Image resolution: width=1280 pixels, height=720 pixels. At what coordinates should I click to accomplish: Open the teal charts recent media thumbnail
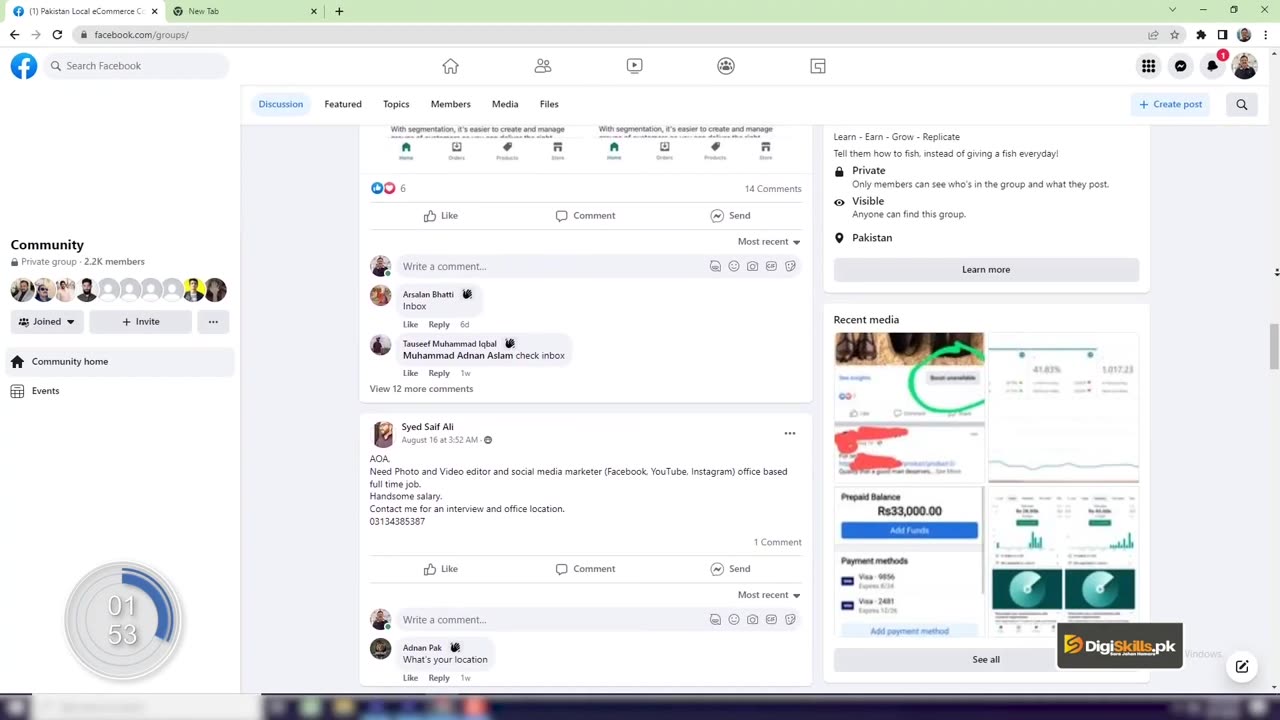[1064, 563]
